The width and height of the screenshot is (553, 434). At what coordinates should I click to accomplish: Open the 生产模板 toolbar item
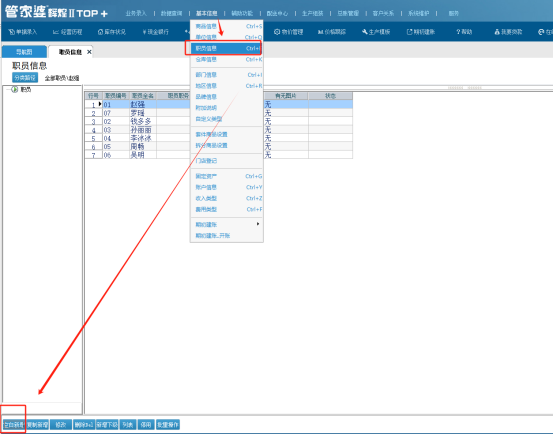coord(376,32)
